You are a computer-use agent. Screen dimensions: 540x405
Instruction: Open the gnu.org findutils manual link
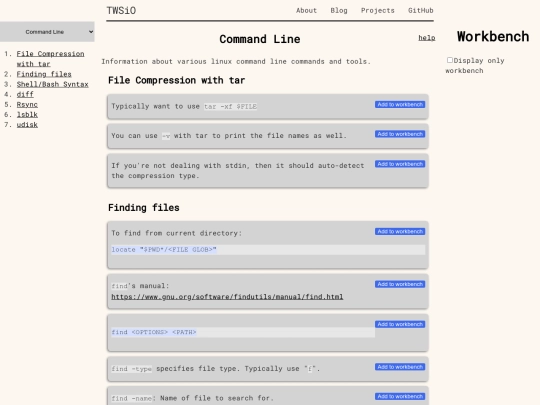[227, 297]
